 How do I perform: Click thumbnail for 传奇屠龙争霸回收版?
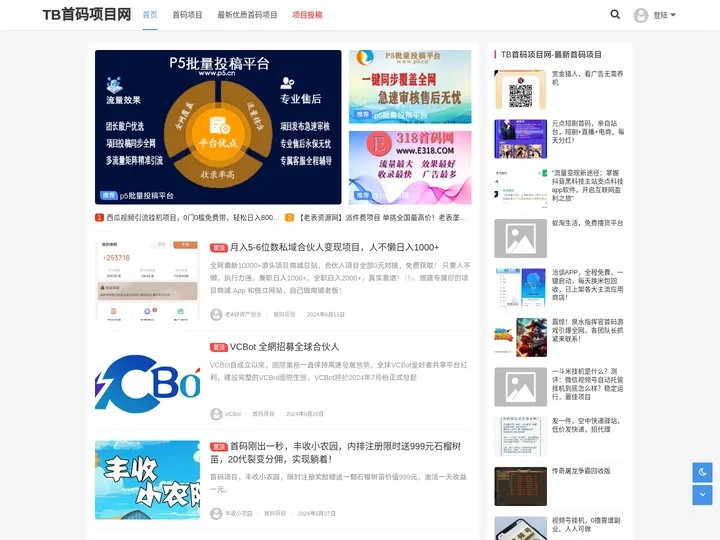point(520,486)
